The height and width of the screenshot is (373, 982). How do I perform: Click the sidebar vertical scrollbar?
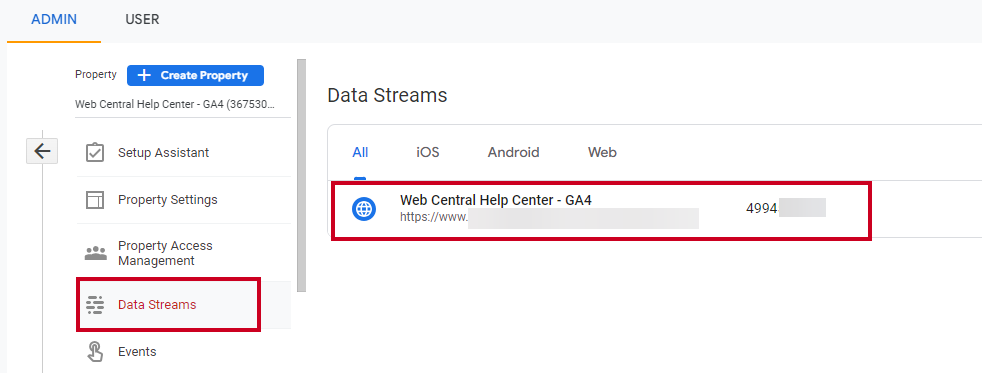301,175
